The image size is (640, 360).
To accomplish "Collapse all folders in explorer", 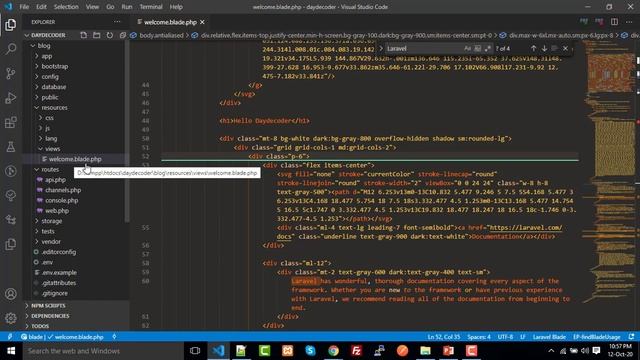I will pyautogui.click(x=122, y=35).
